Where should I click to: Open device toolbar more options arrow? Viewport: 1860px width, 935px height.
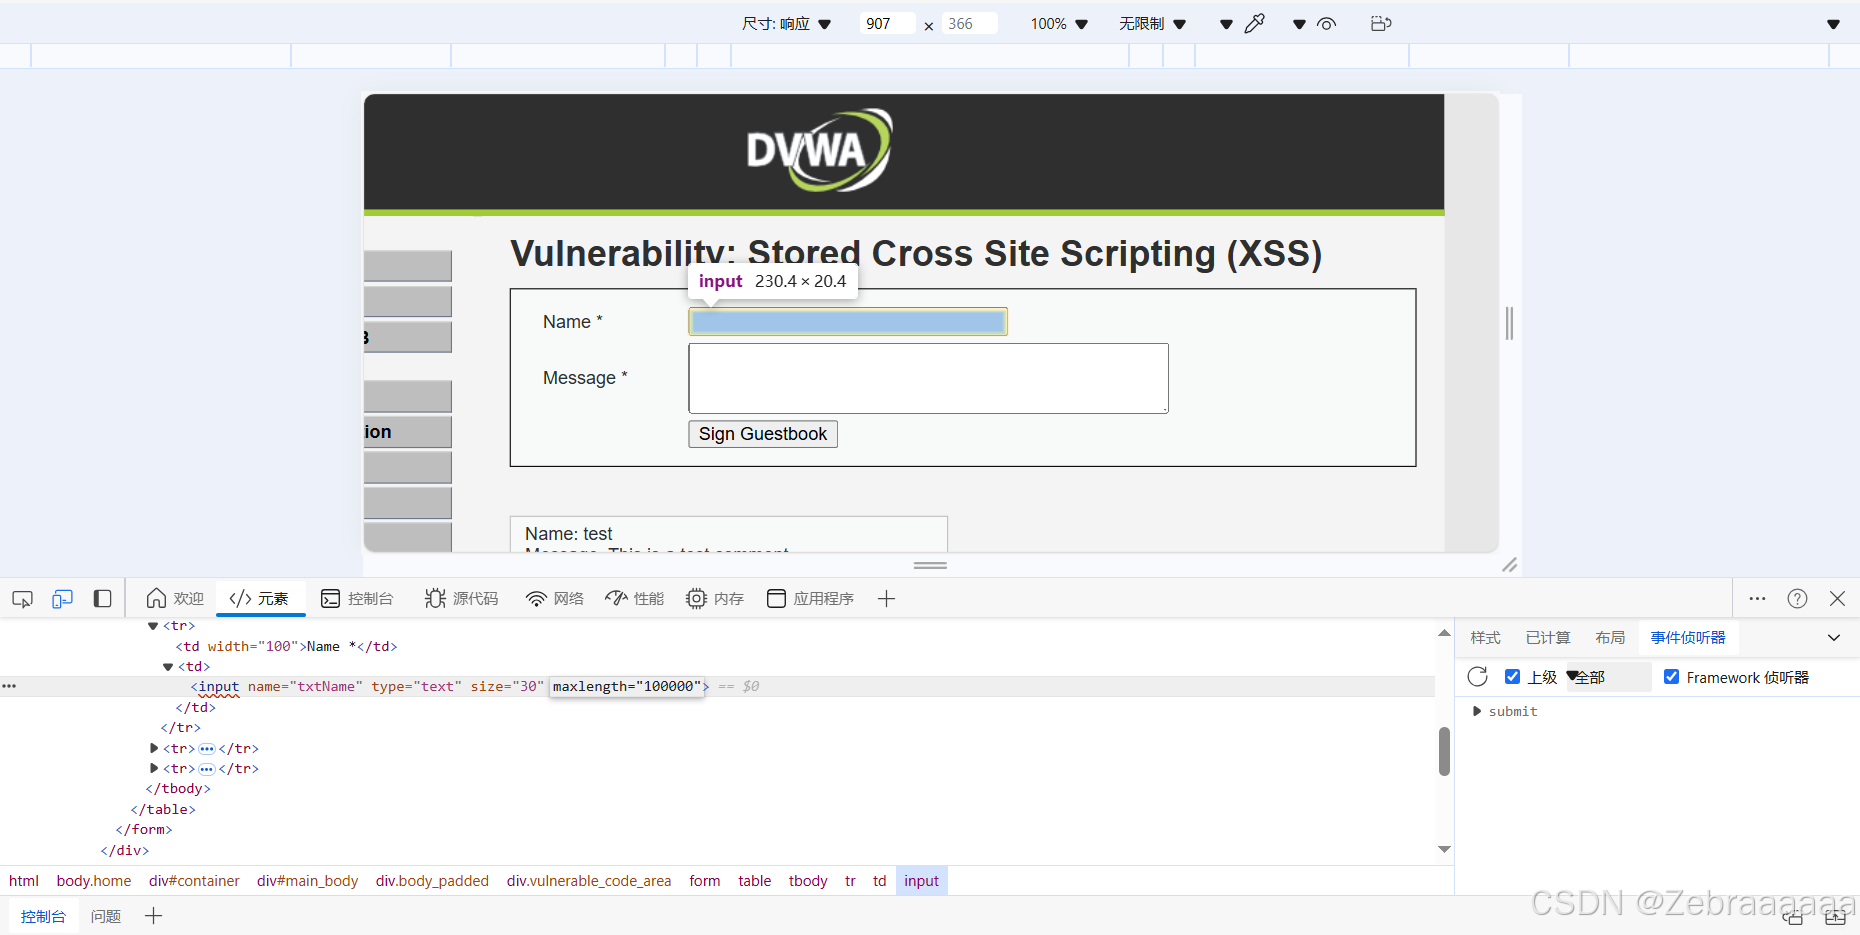coord(1833,24)
